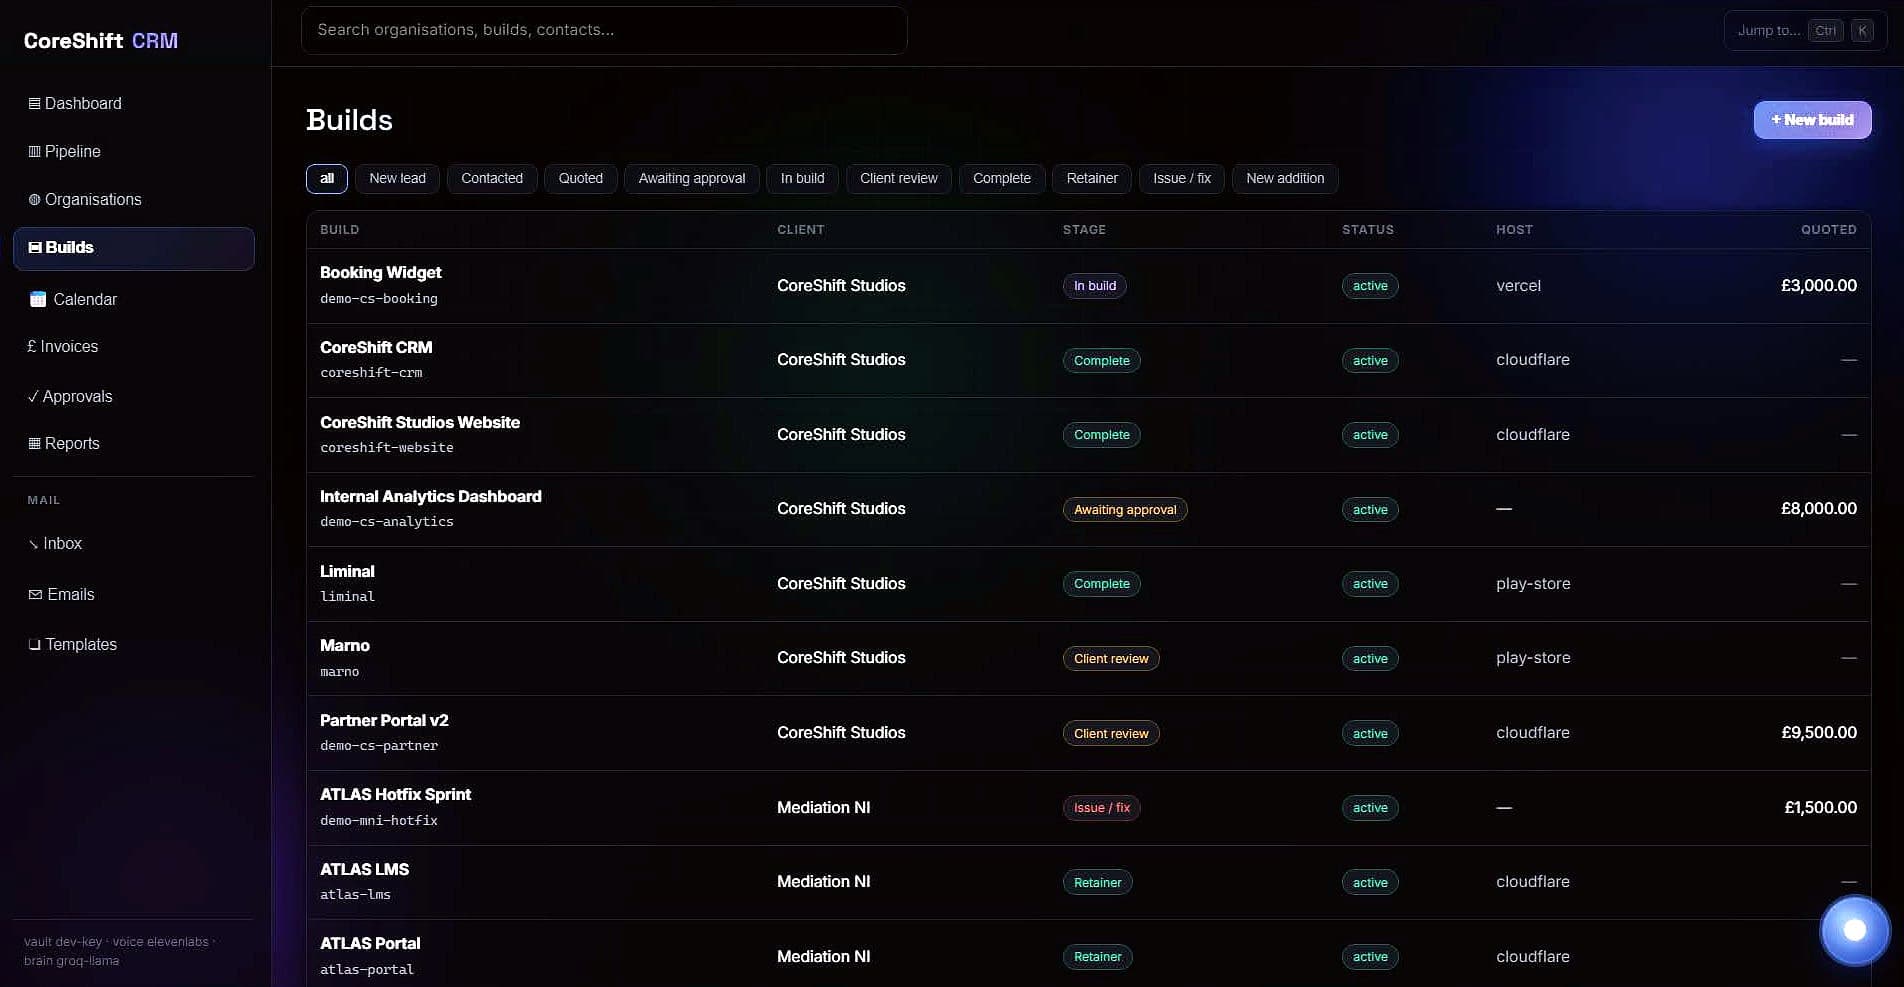Click the £3,000.00 quoted amount
The image size is (1904, 987).
1818,286
